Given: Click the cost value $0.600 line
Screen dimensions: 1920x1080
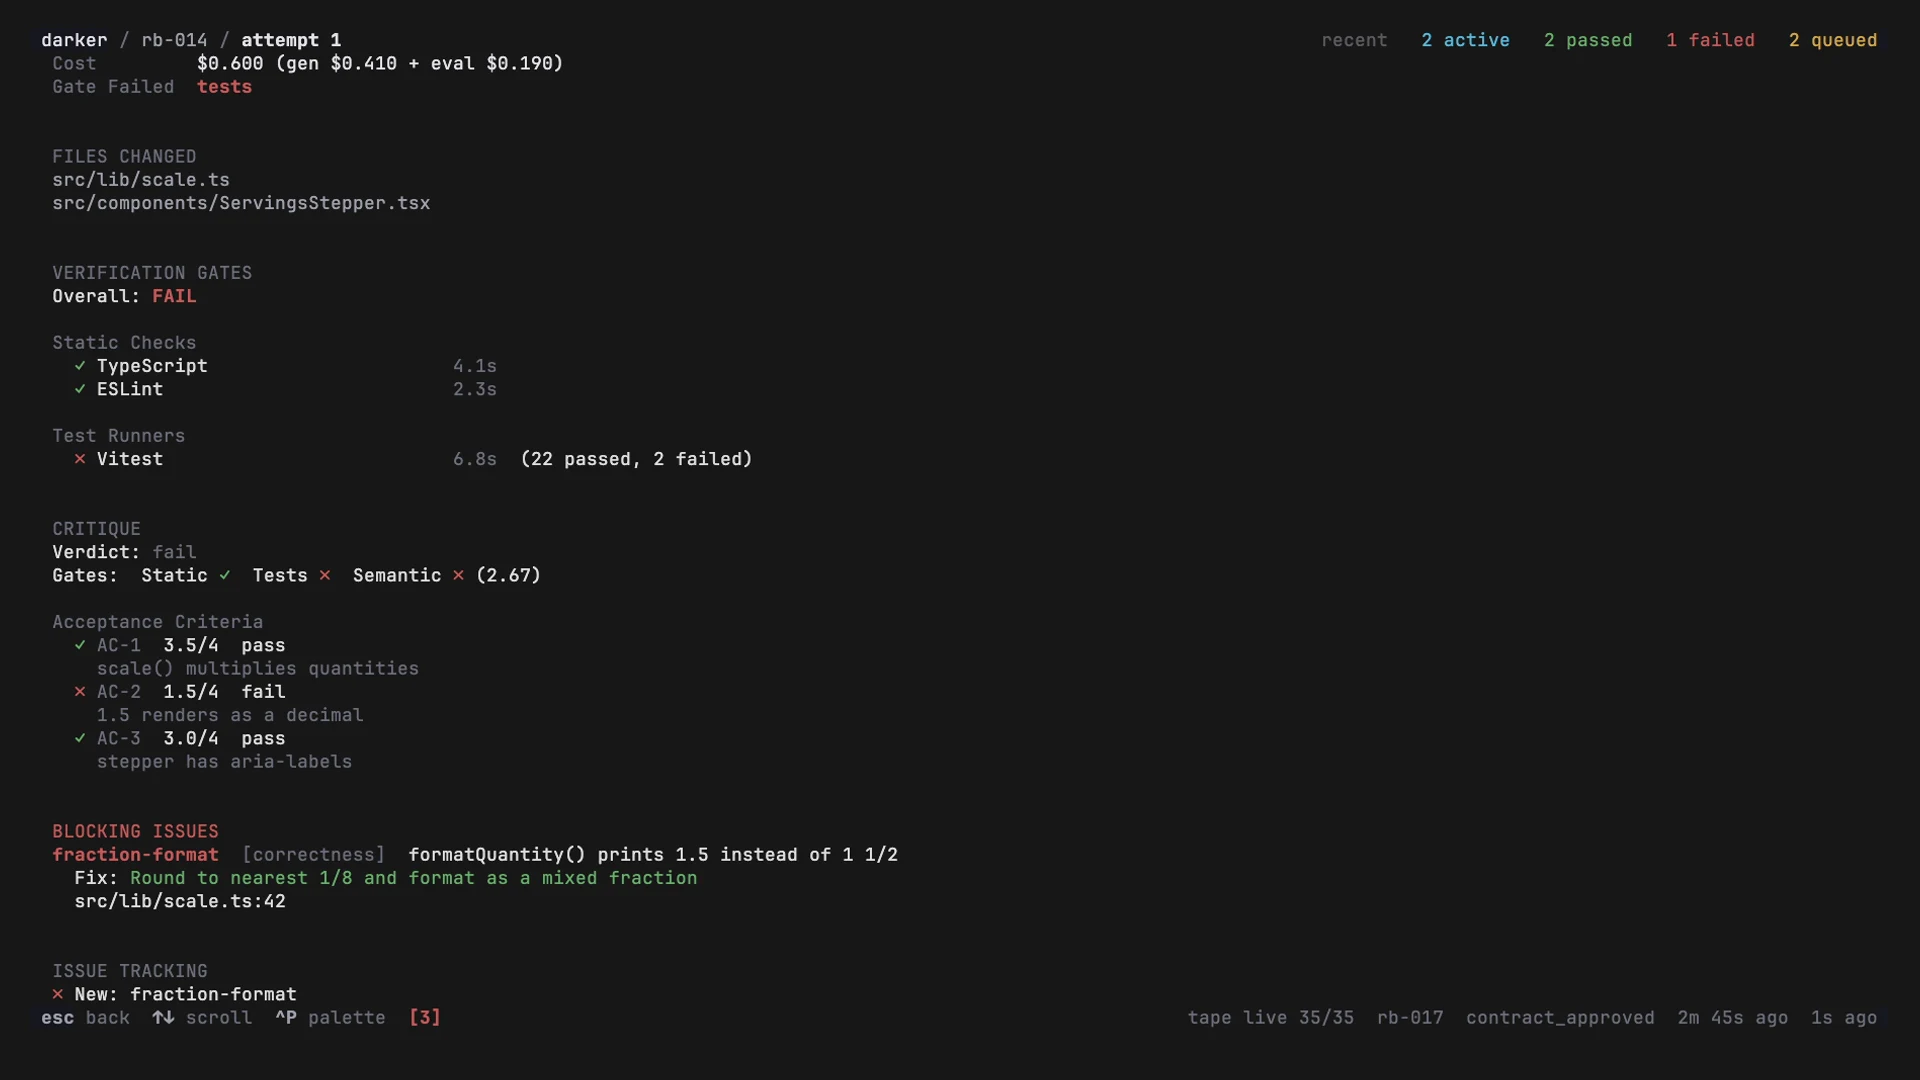Looking at the screenshot, I should (380, 63).
